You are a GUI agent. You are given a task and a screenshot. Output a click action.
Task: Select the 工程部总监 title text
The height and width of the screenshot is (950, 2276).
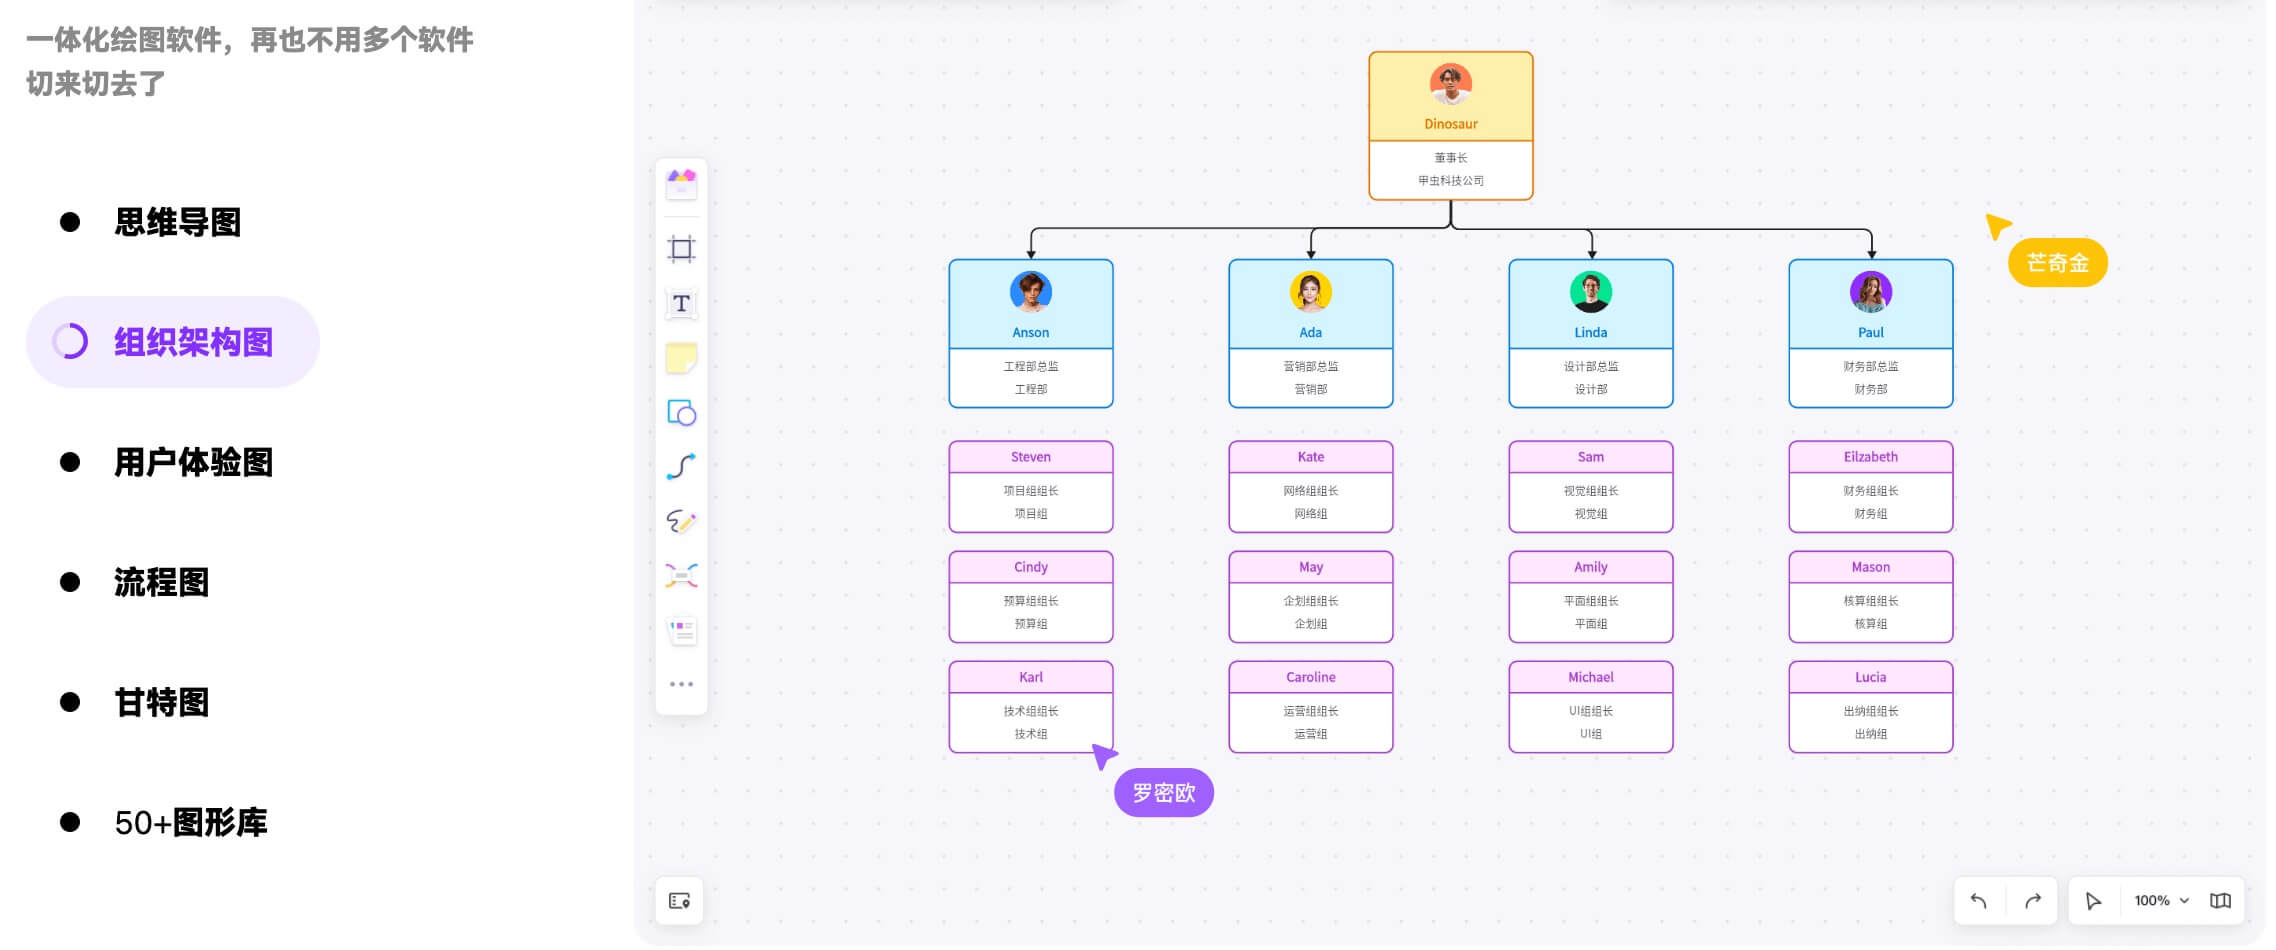pos(1031,367)
